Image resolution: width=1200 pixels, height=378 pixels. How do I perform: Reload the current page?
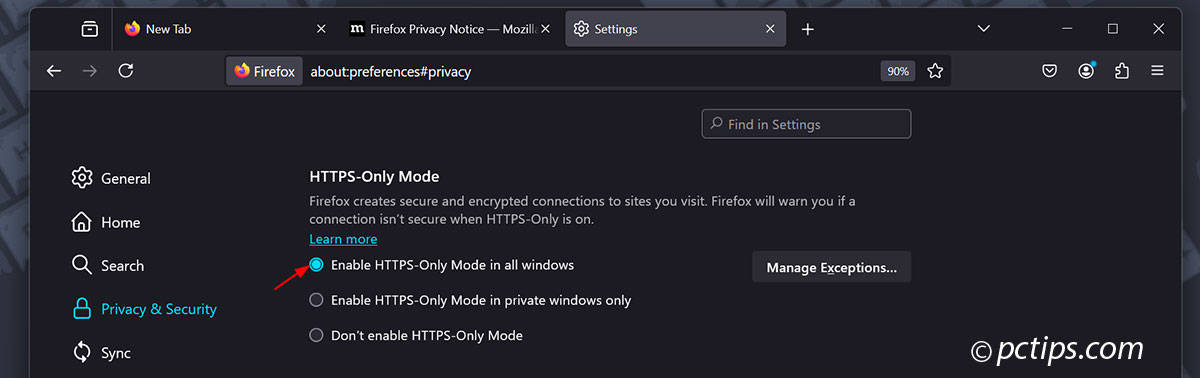coord(126,71)
